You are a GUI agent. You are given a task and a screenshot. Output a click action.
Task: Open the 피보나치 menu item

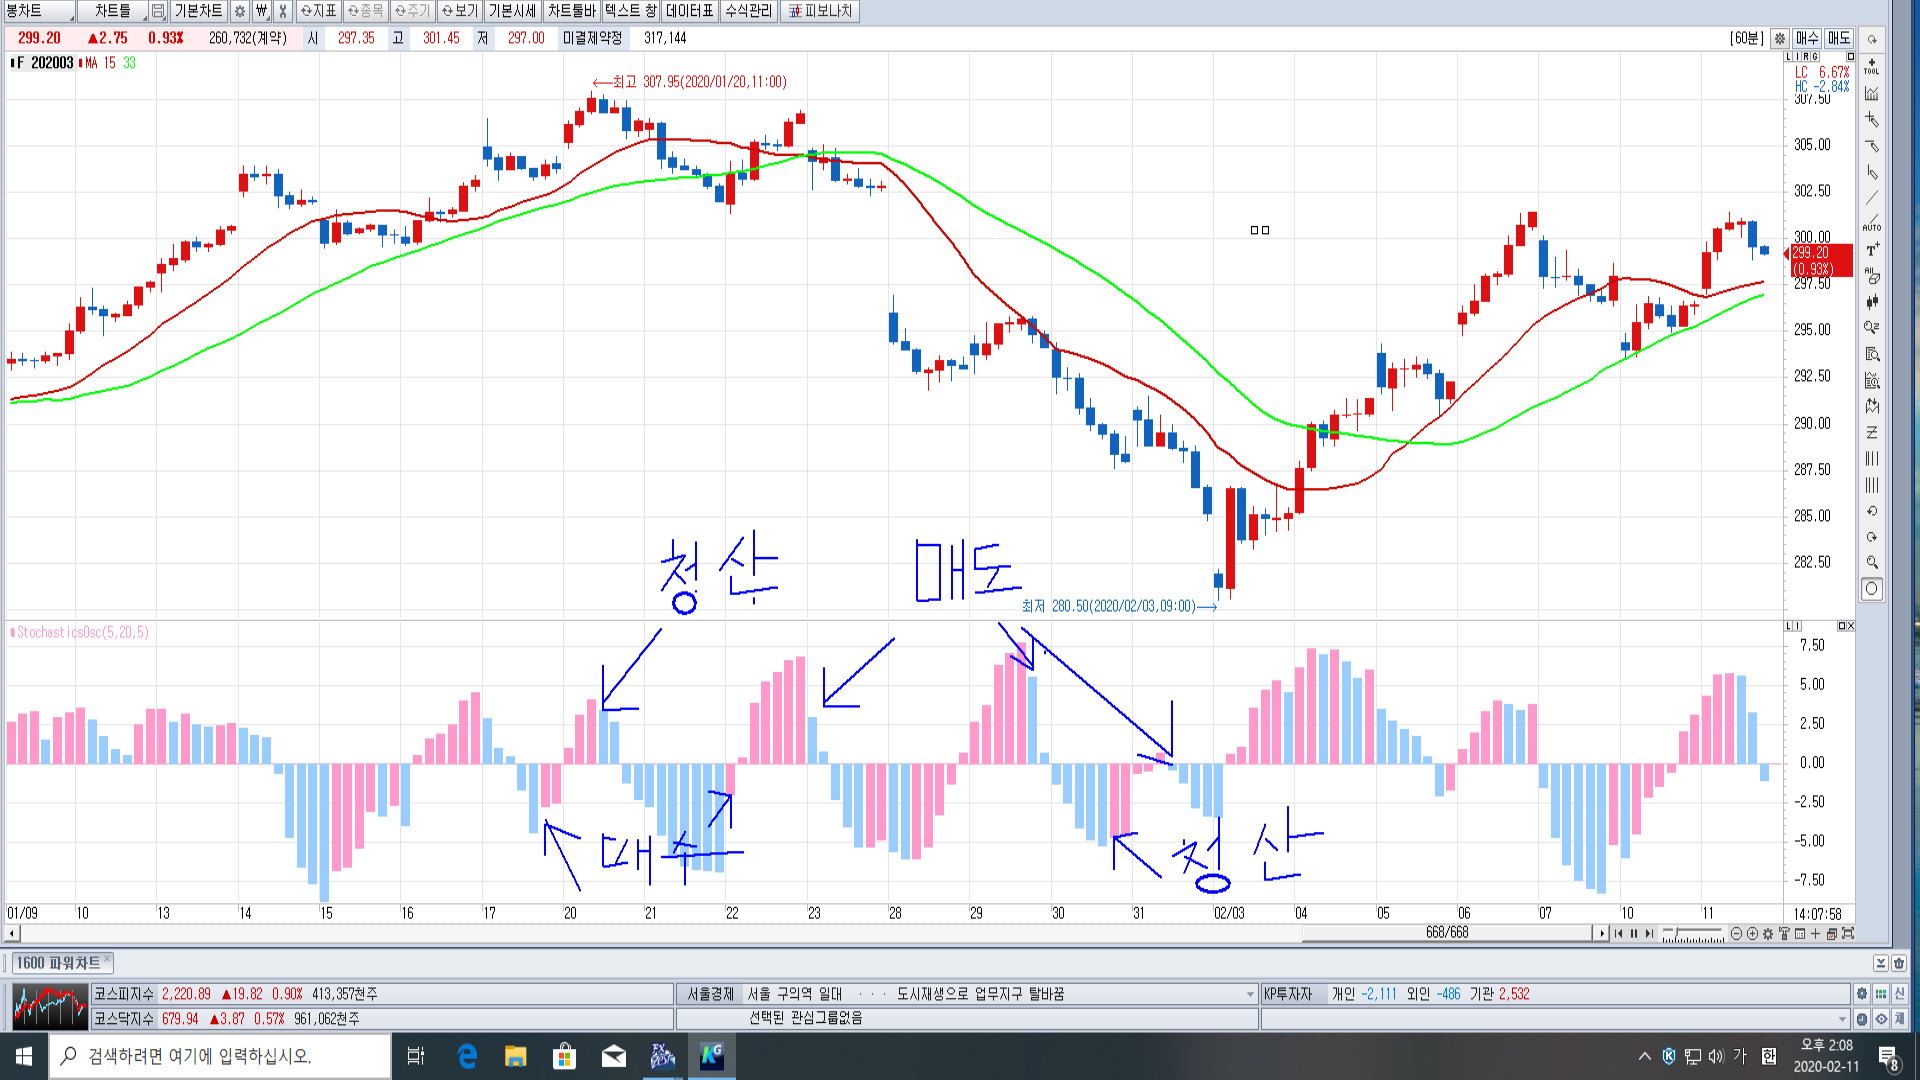pos(820,11)
